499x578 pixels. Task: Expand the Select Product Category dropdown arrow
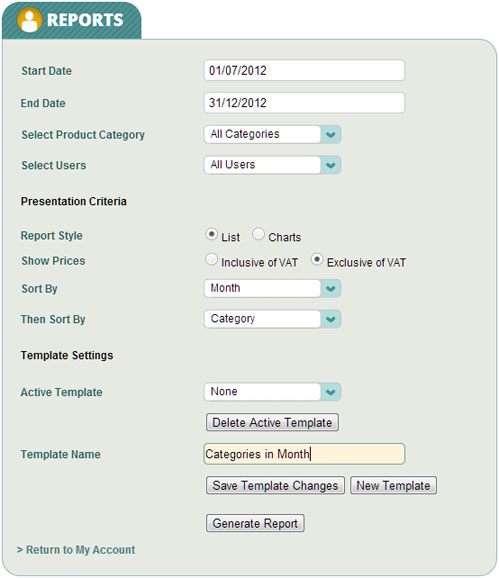(331, 134)
